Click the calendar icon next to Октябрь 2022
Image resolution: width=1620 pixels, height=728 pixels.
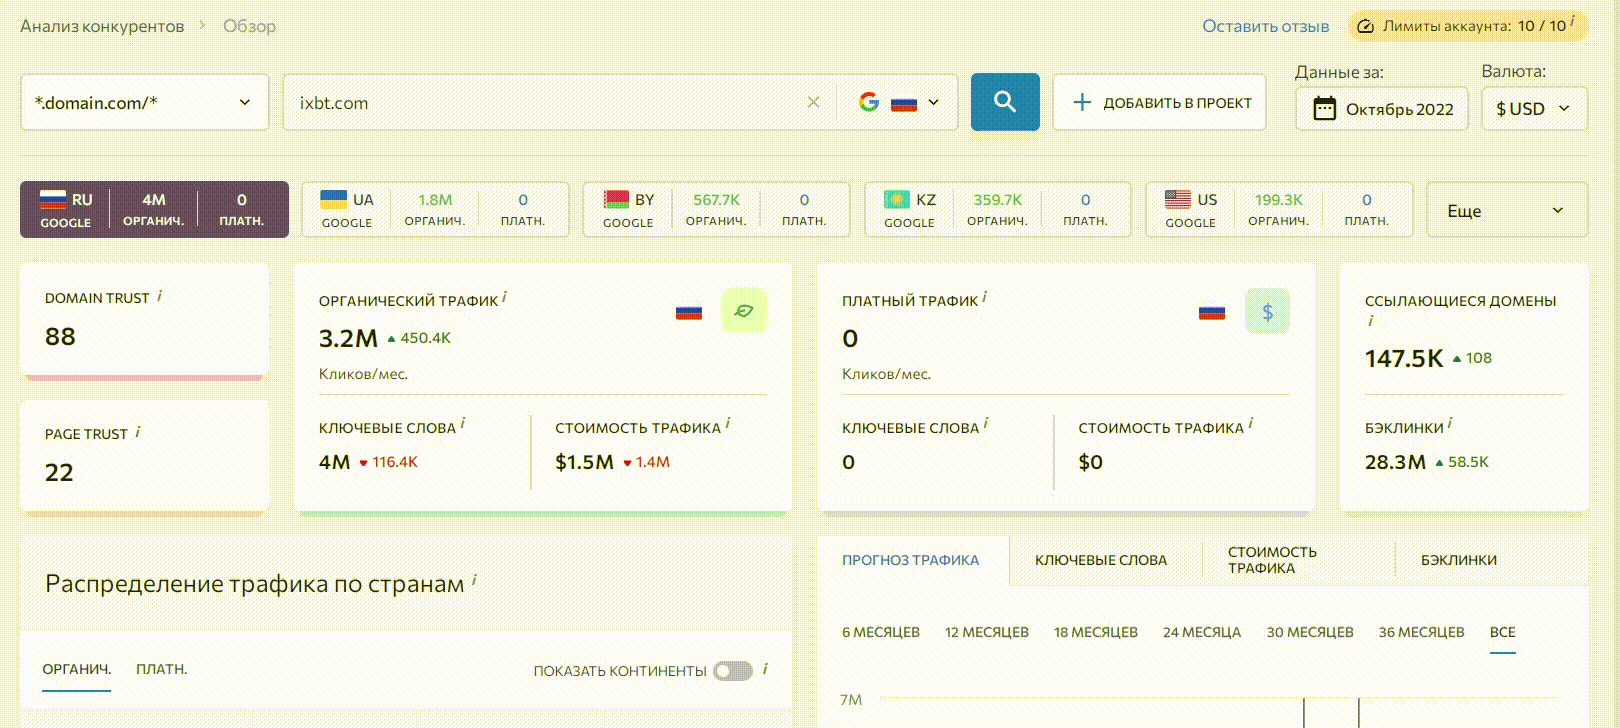click(1324, 108)
